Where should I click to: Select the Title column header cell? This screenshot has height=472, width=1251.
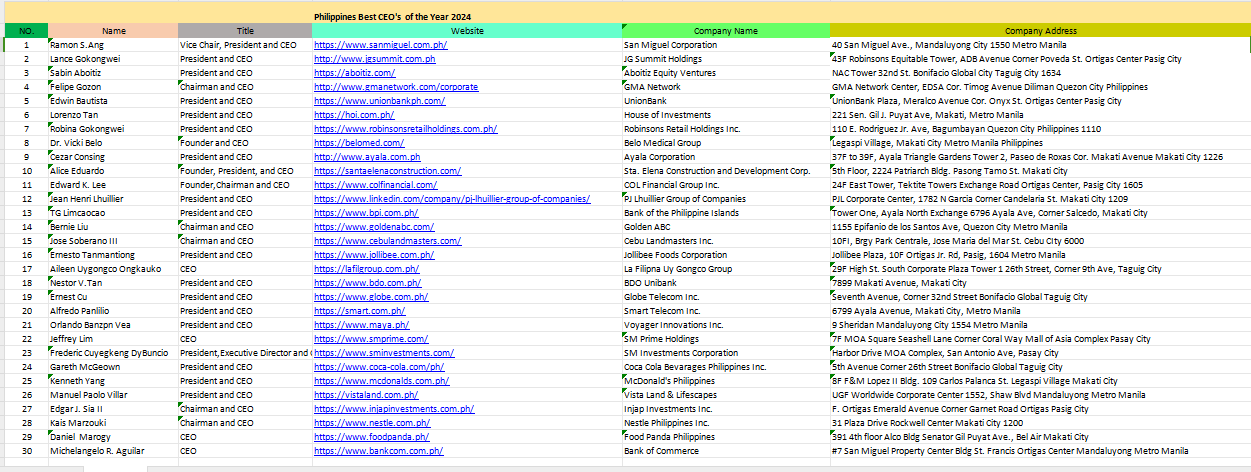coord(245,31)
